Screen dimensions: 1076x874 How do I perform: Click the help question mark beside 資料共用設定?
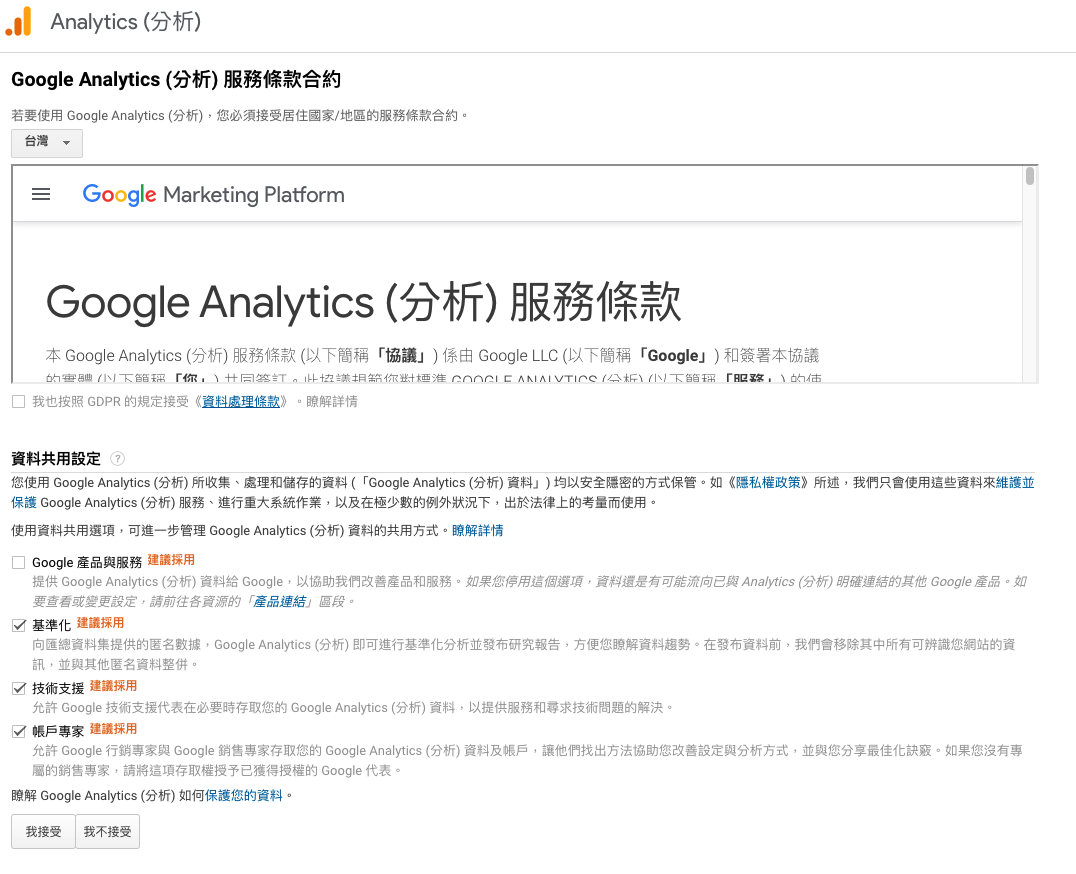coord(117,458)
